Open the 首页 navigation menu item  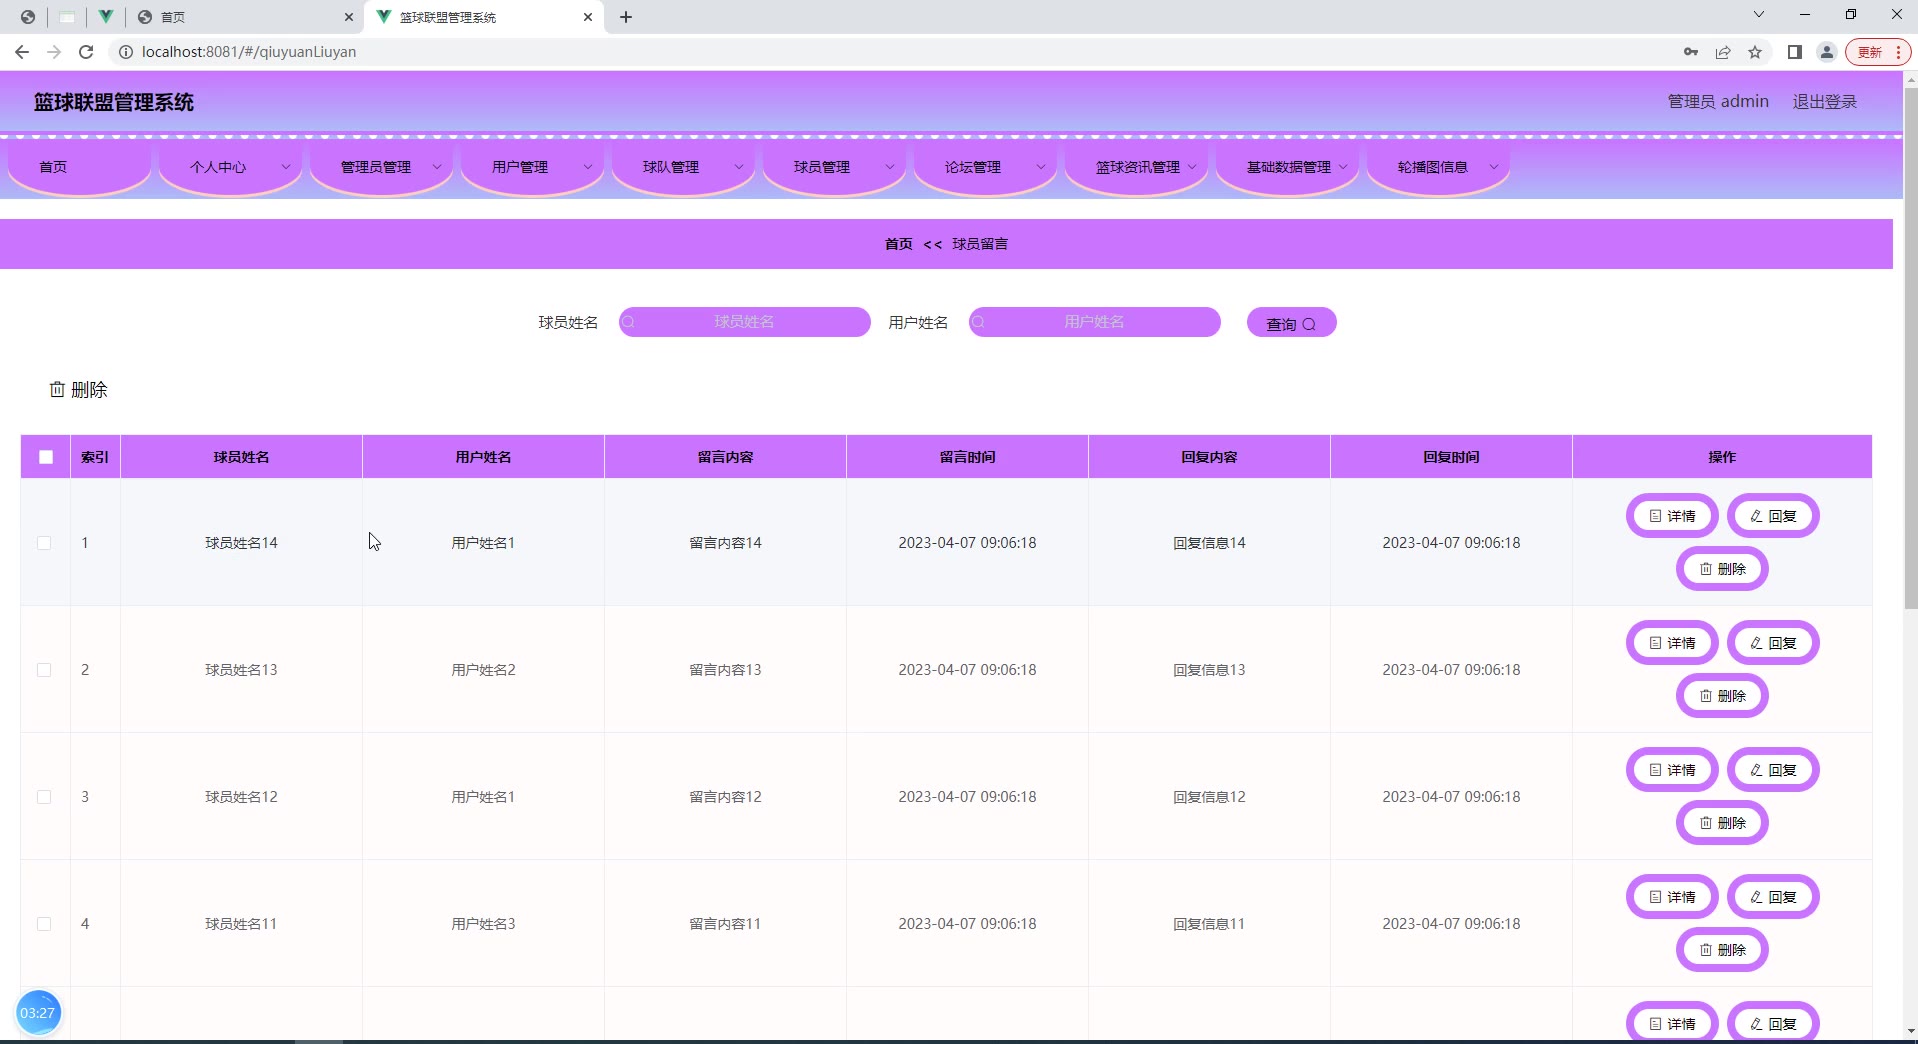pyautogui.click(x=80, y=167)
